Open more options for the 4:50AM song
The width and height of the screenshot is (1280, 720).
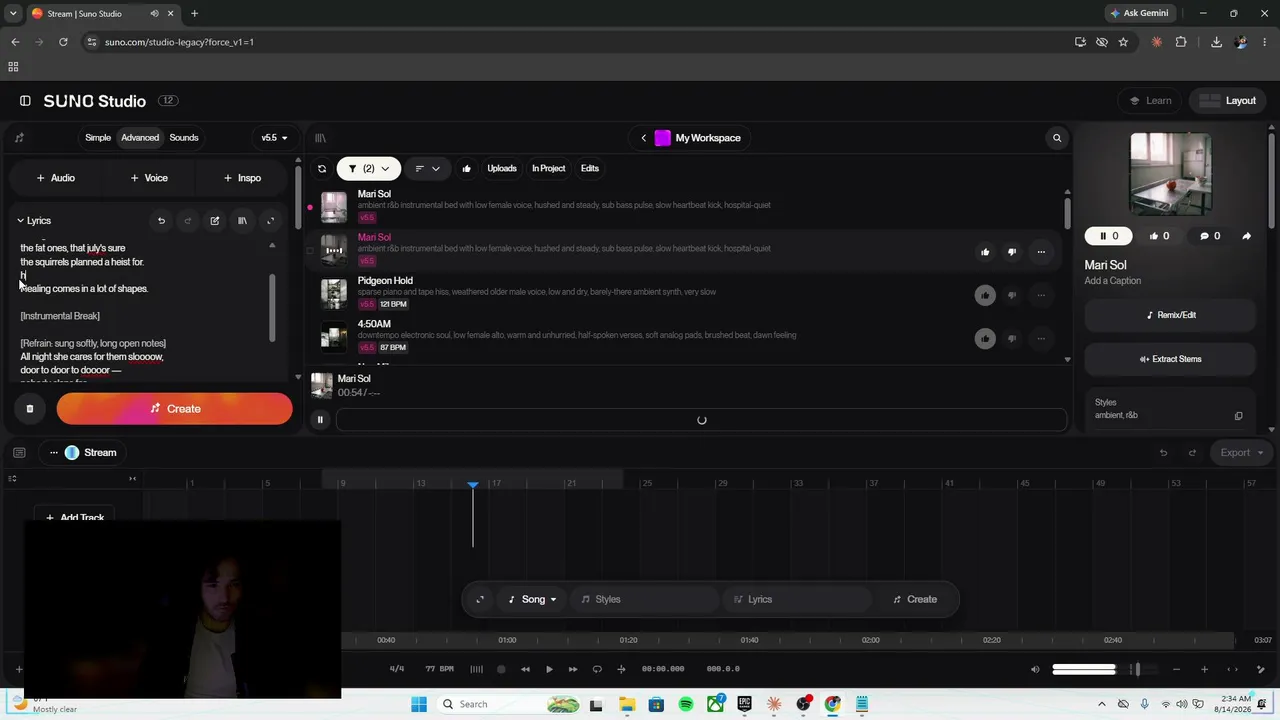(1041, 338)
